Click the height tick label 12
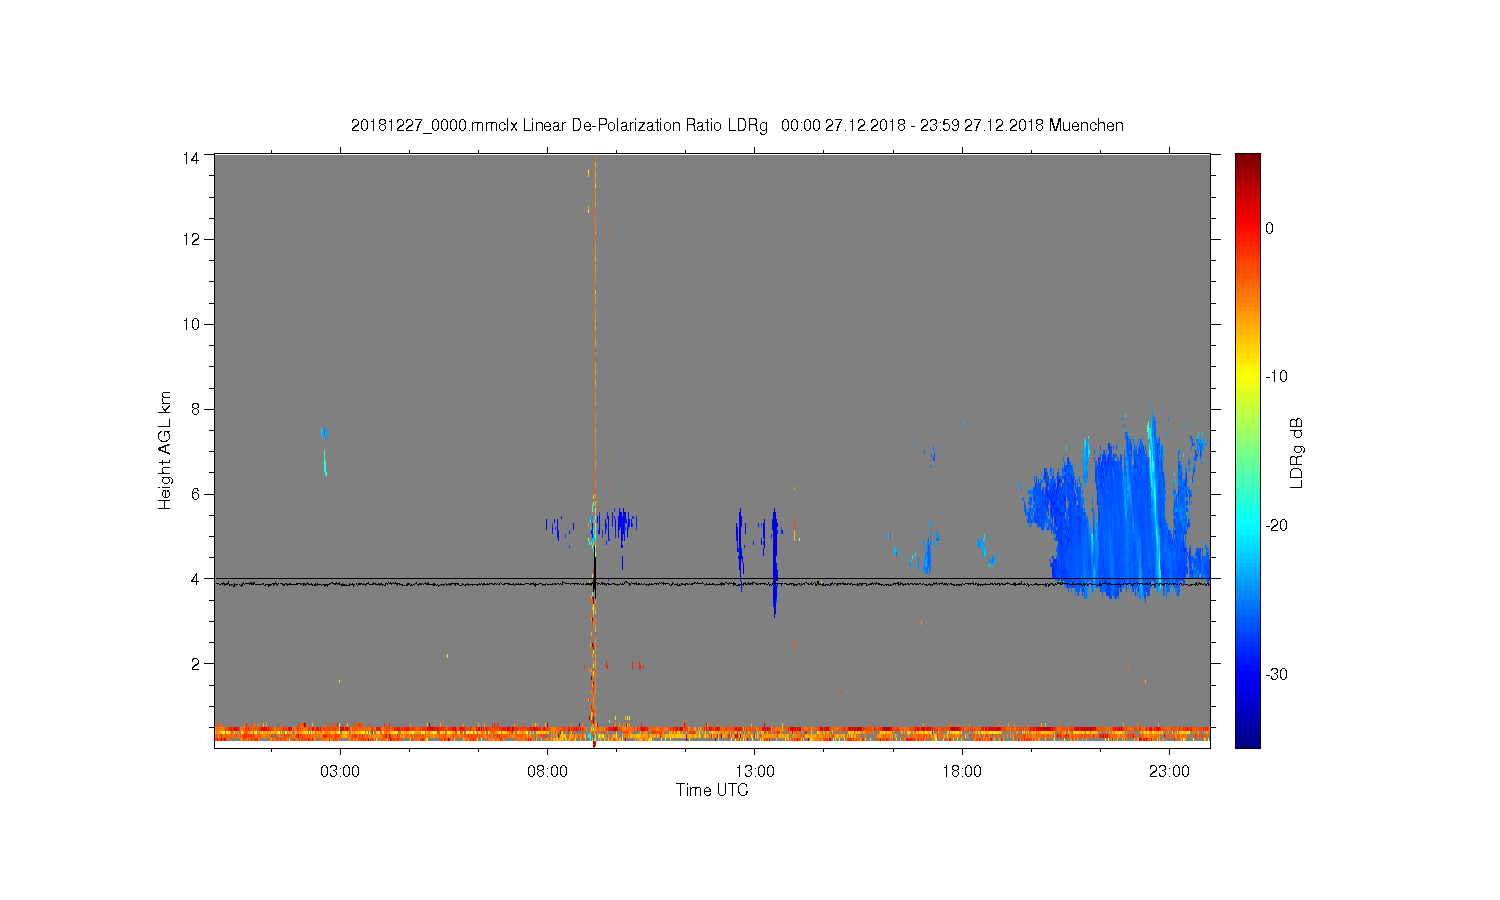Screen dimensions: 1500x900 click(x=190, y=240)
